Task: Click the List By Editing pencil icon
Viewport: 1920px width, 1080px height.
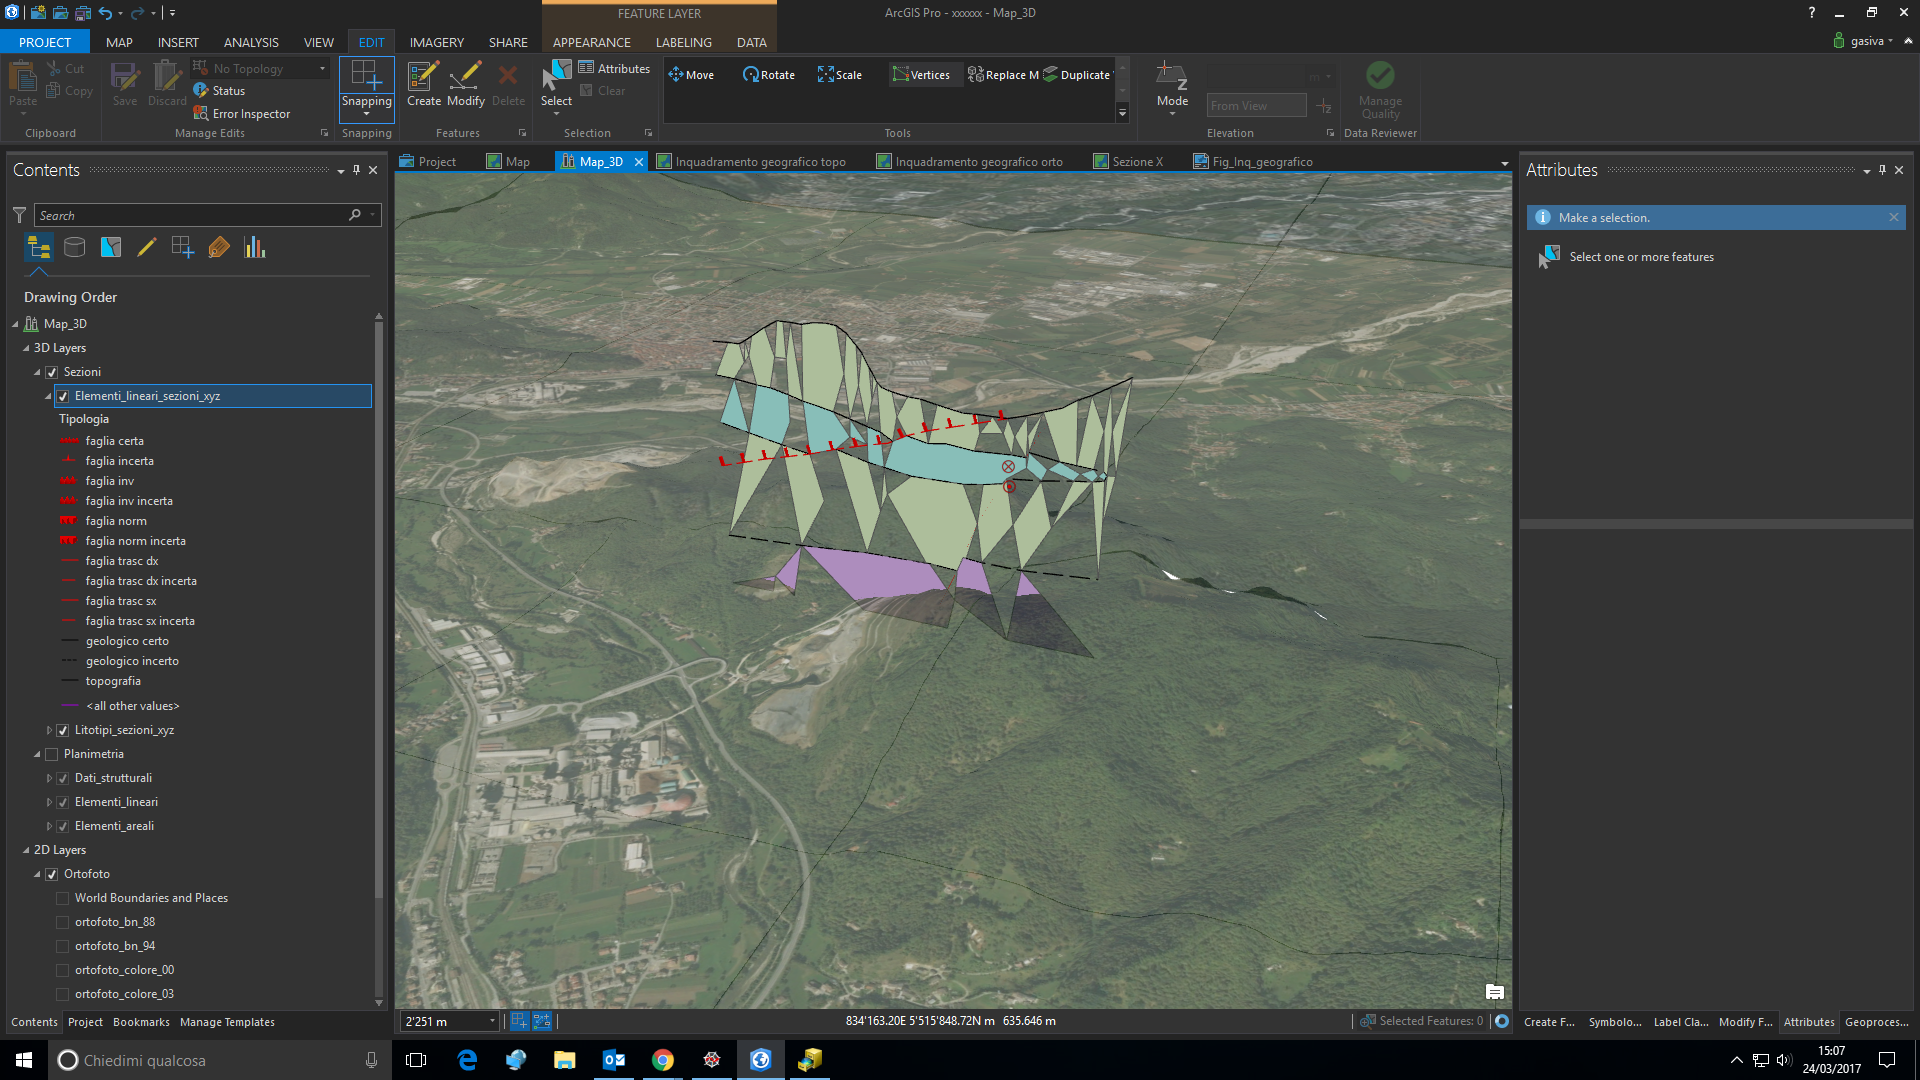Action: click(146, 247)
